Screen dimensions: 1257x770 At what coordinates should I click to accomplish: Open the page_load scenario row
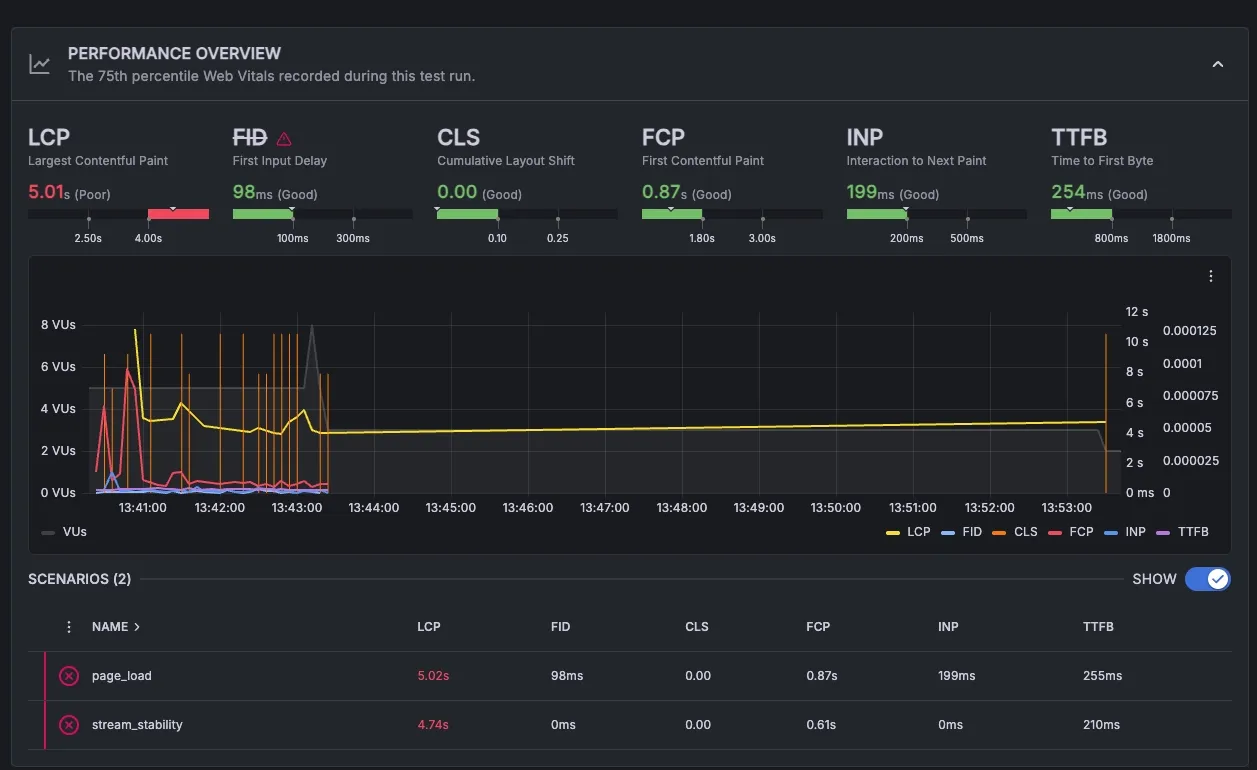click(122, 676)
